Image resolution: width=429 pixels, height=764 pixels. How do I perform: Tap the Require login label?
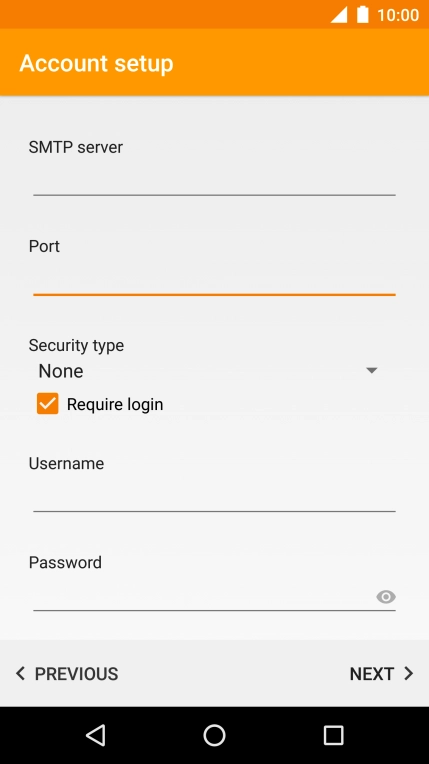[115, 404]
